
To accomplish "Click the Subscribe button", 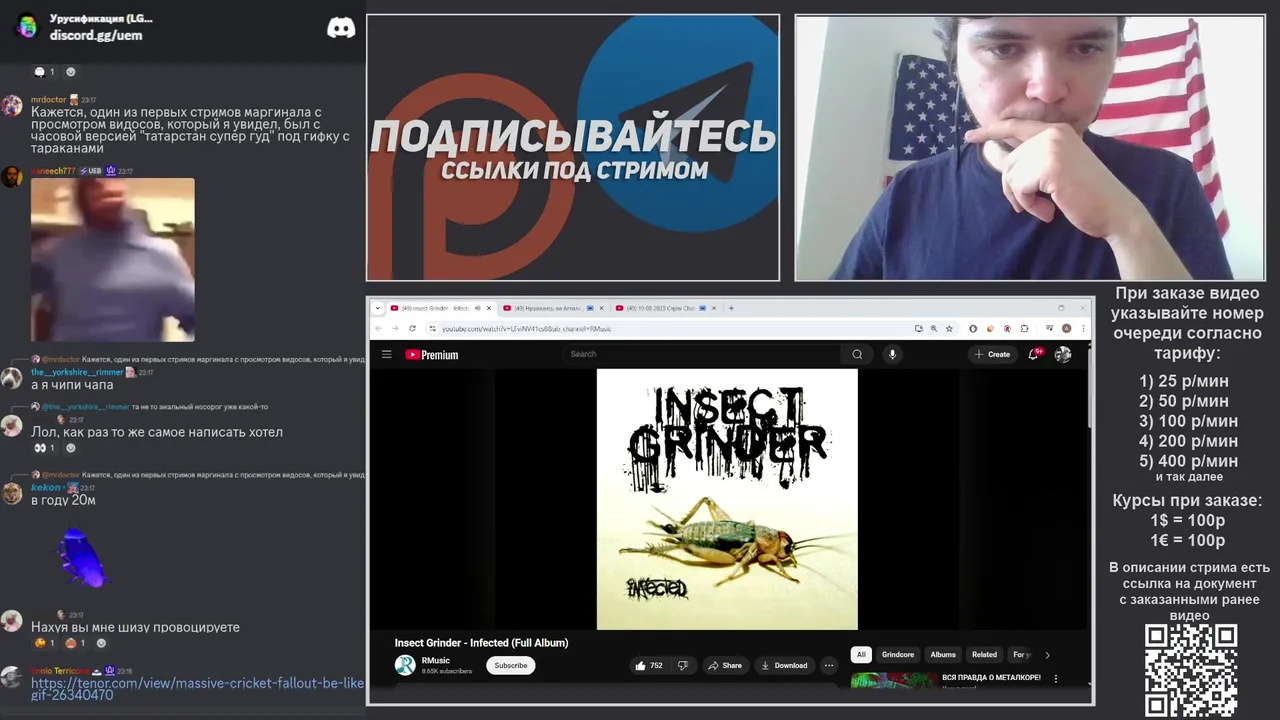I will click(511, 665).
